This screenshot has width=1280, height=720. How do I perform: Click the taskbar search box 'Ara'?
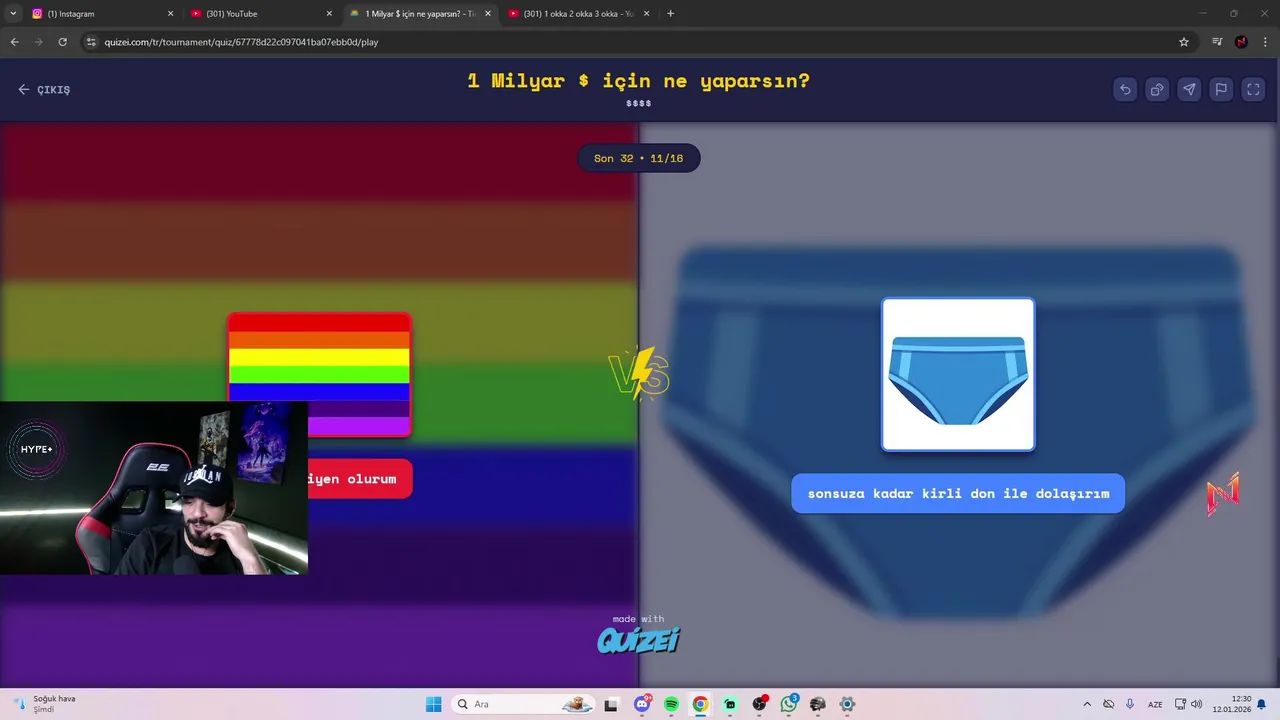point(523,704)
